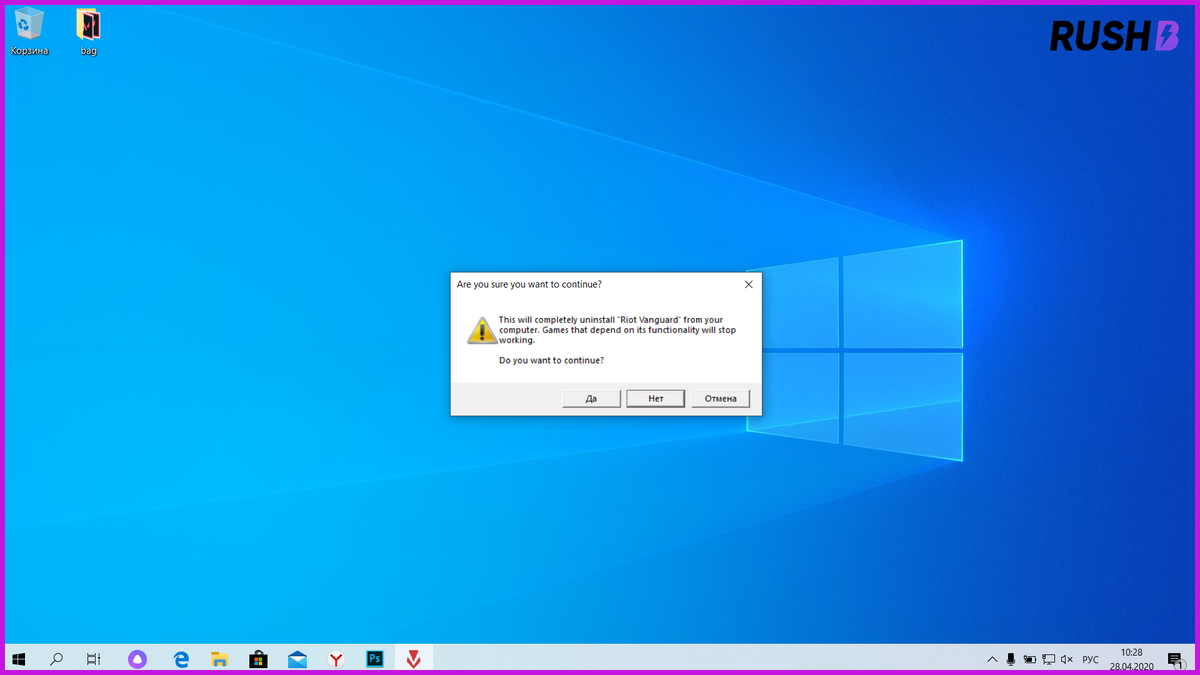Click the dialog title "Are you sure you want to continue?"
Image resolution: width=1200 pixels, height=675 pixels.
click(529, 284)
